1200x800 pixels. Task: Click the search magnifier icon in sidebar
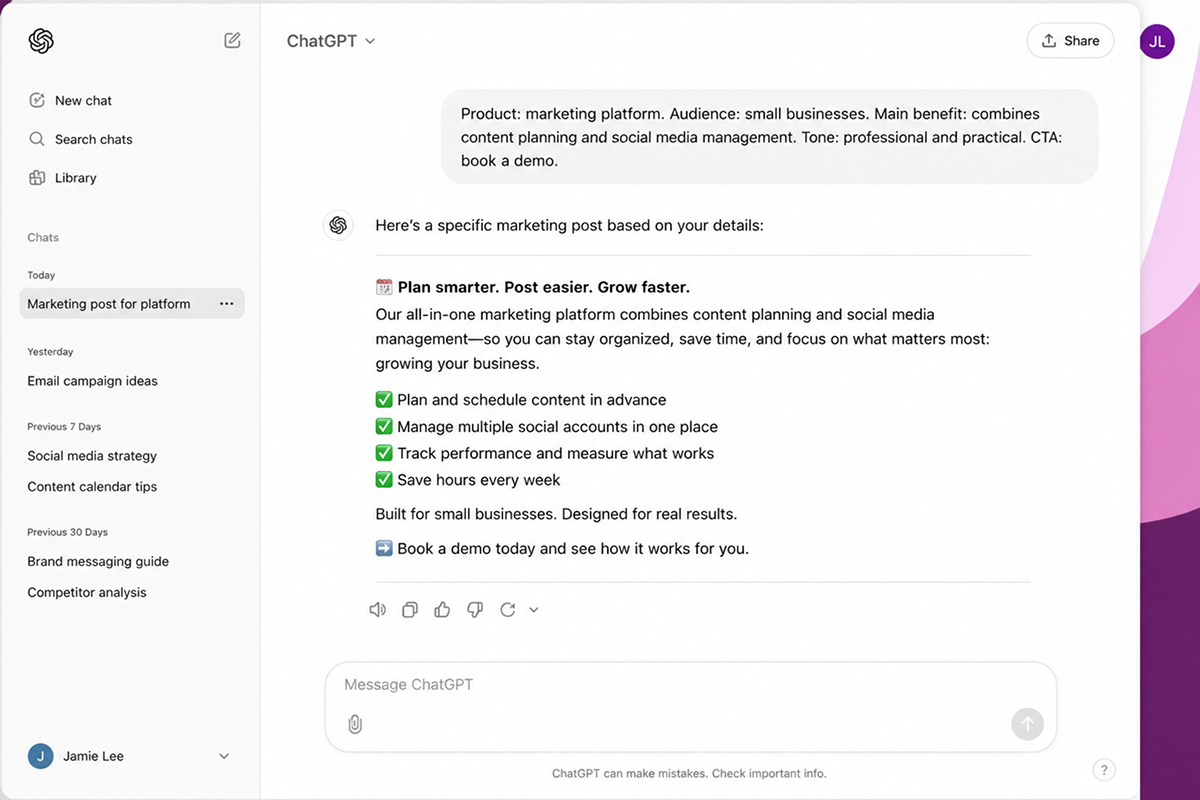pos(37,139)
